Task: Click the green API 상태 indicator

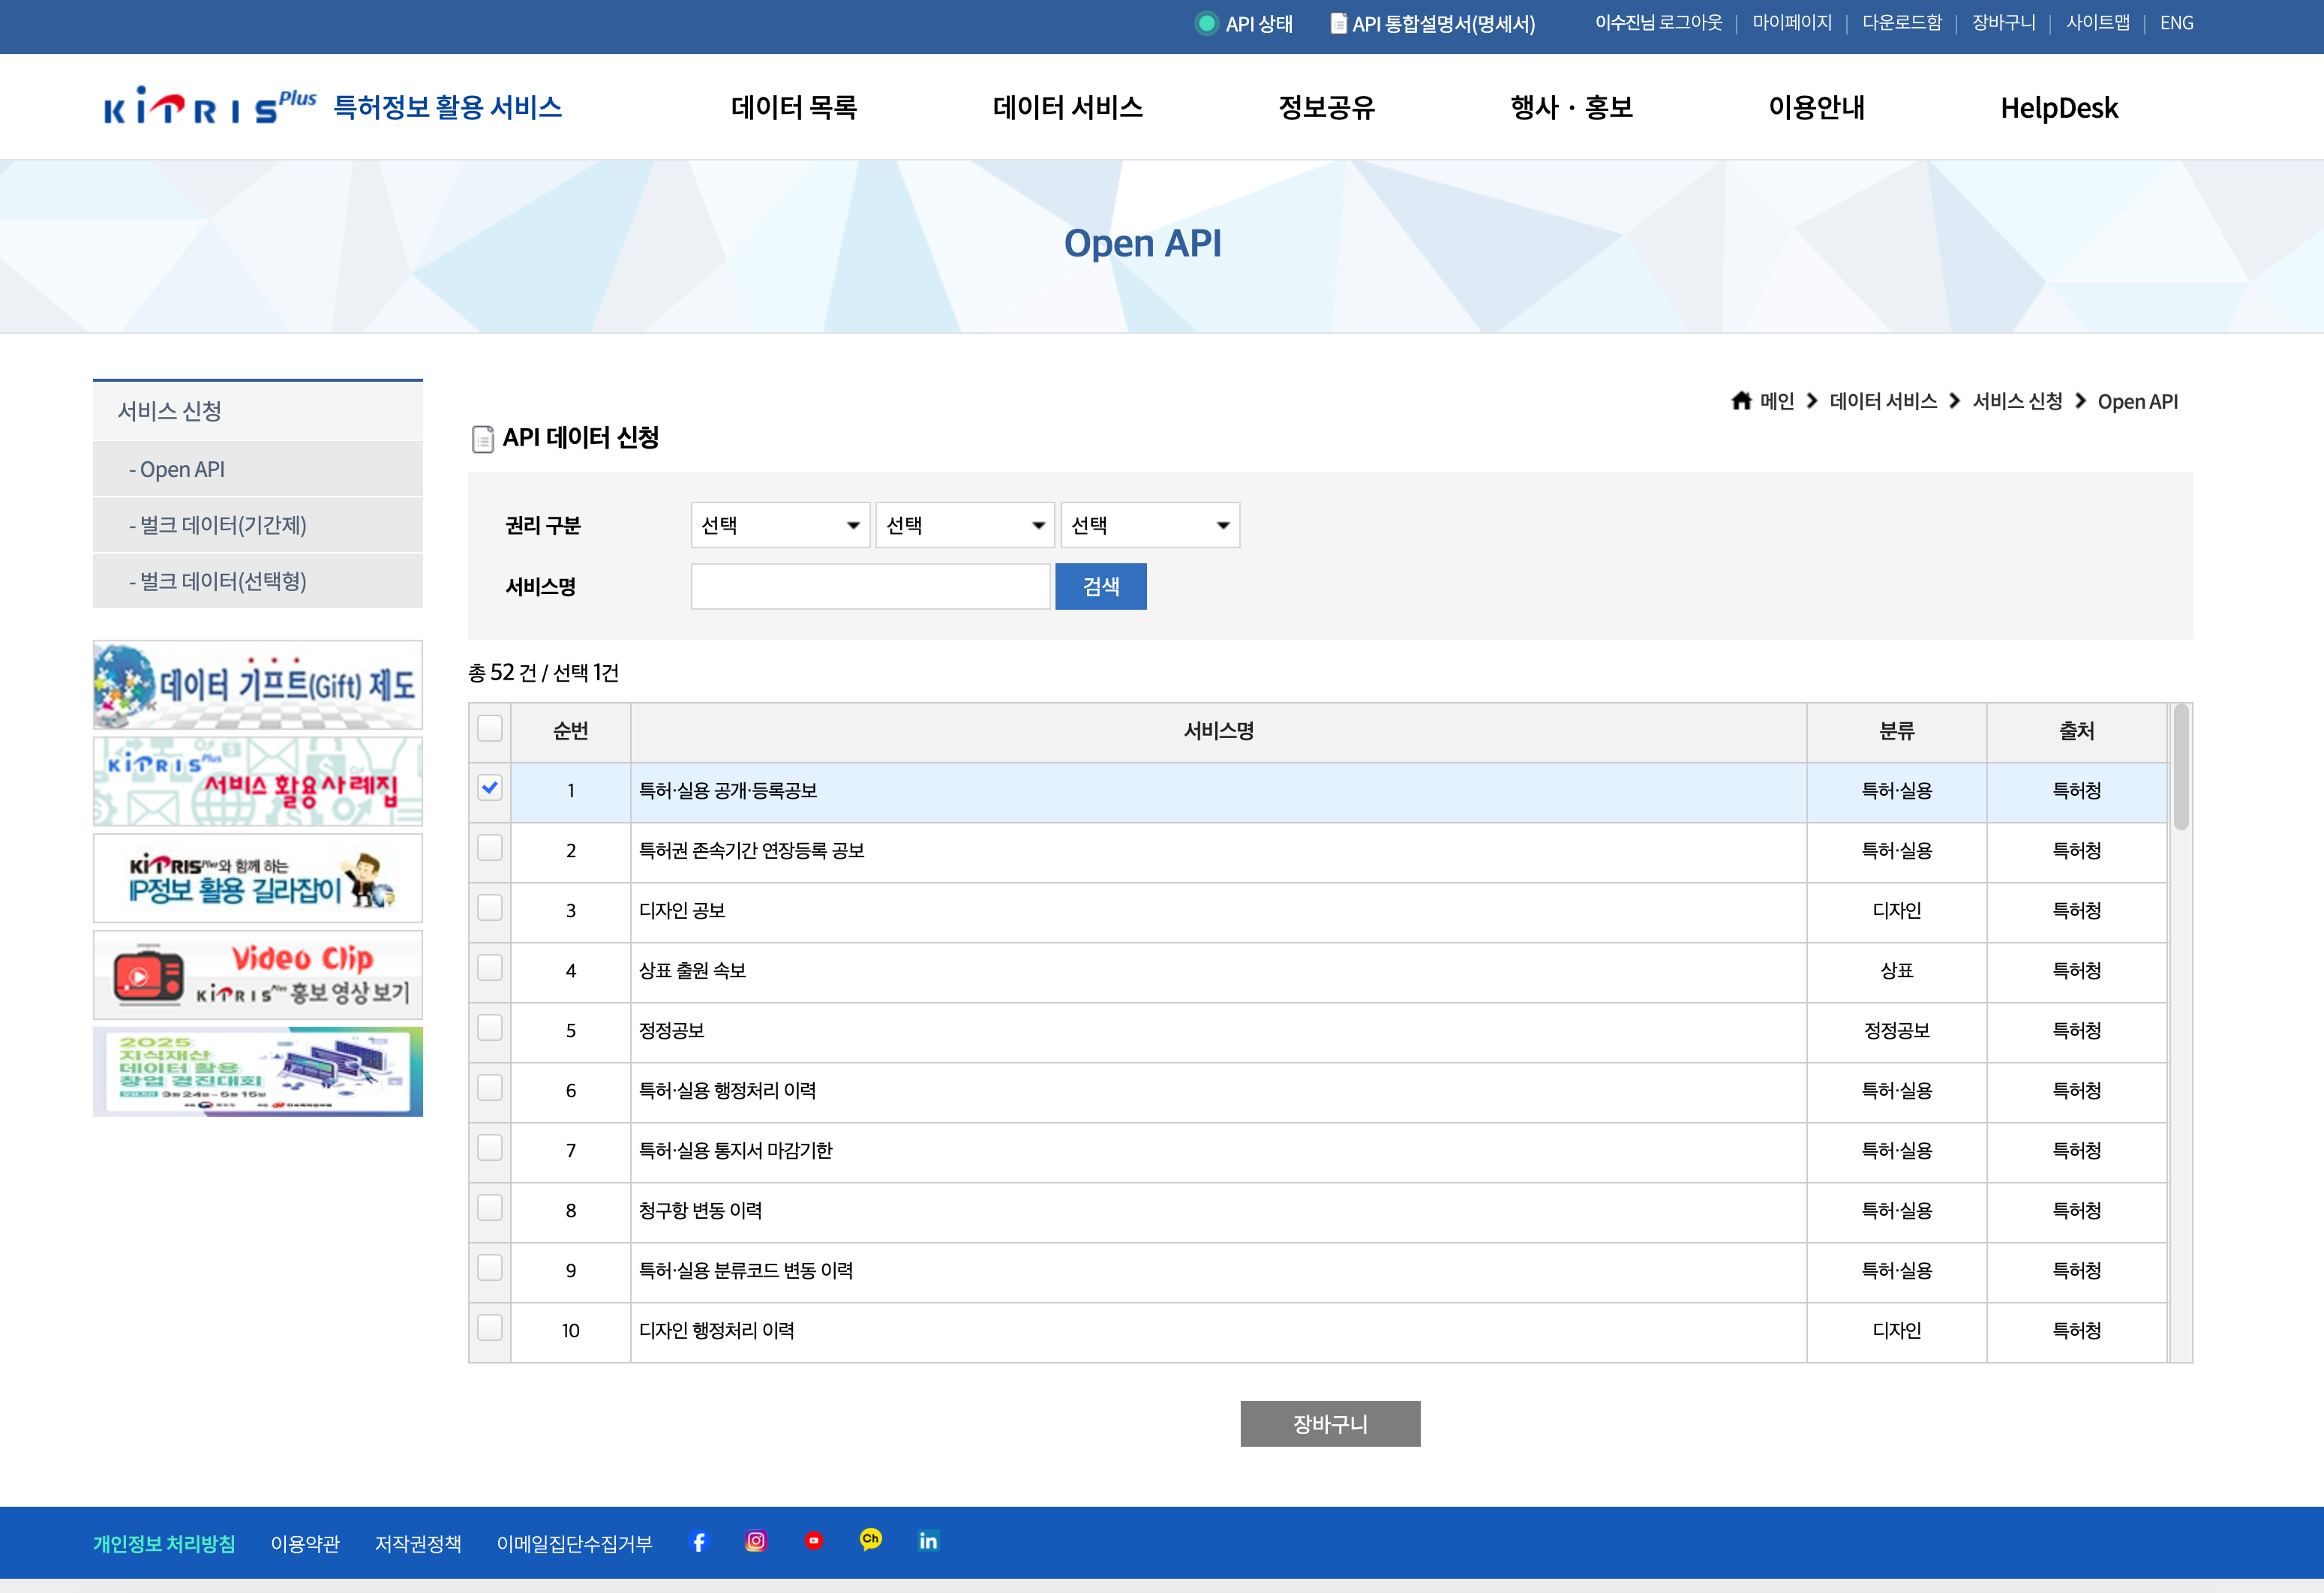Action: click(1207, 23)
